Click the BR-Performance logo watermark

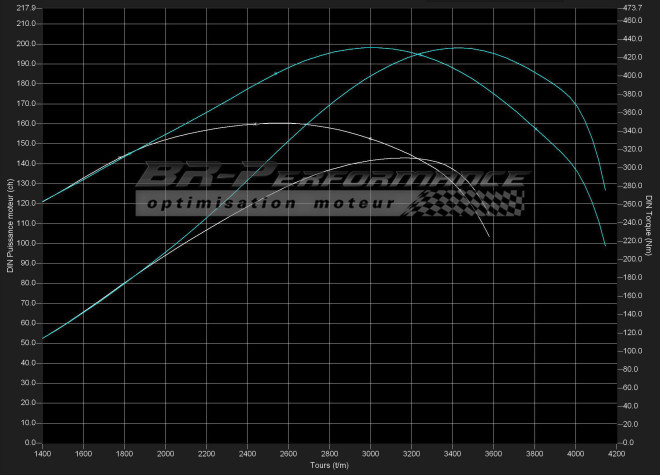330,180
